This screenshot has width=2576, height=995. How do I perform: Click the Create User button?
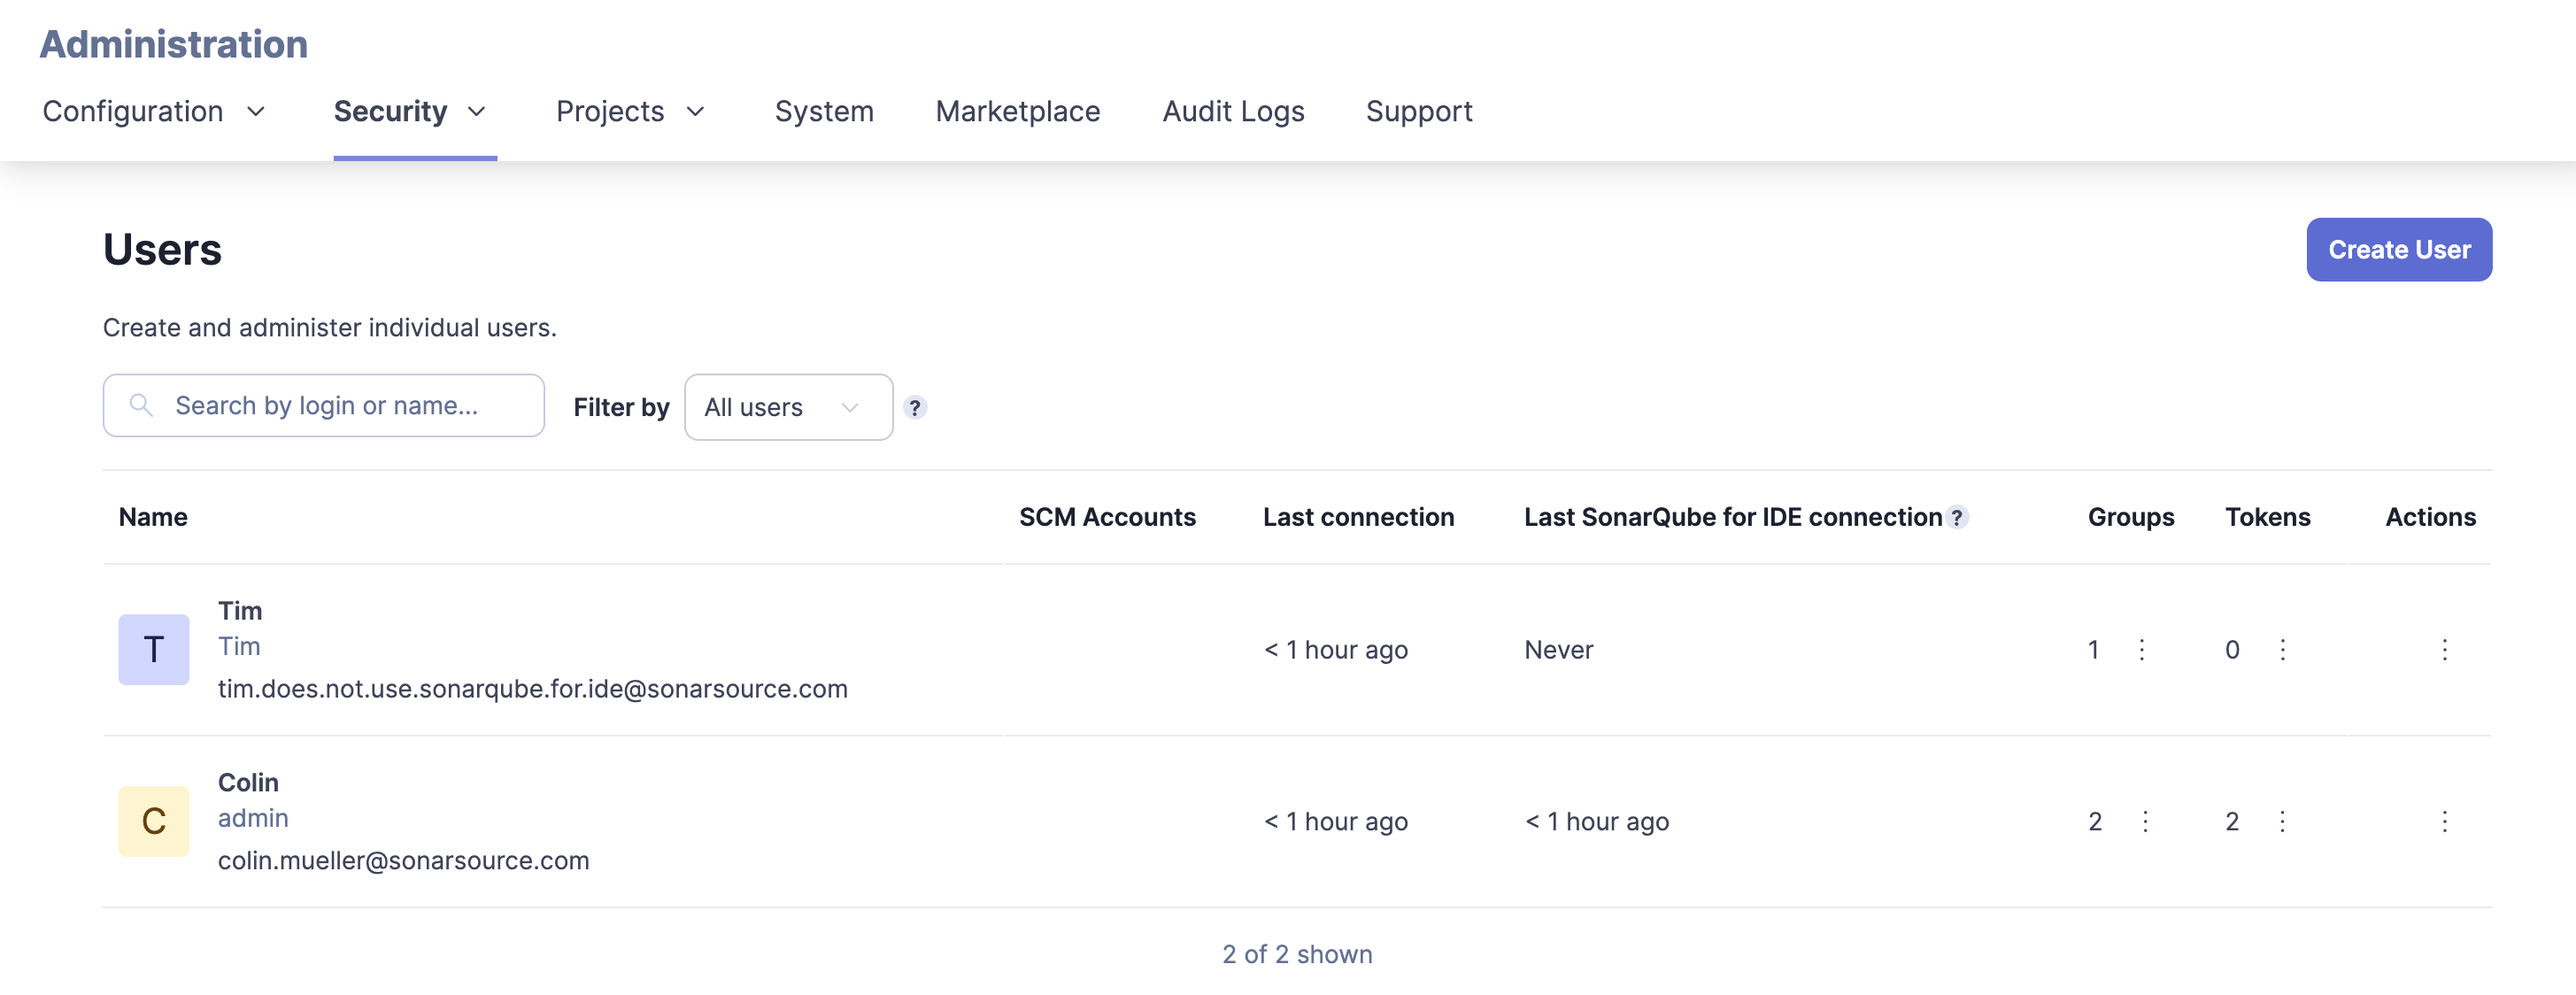[2398, 249]
